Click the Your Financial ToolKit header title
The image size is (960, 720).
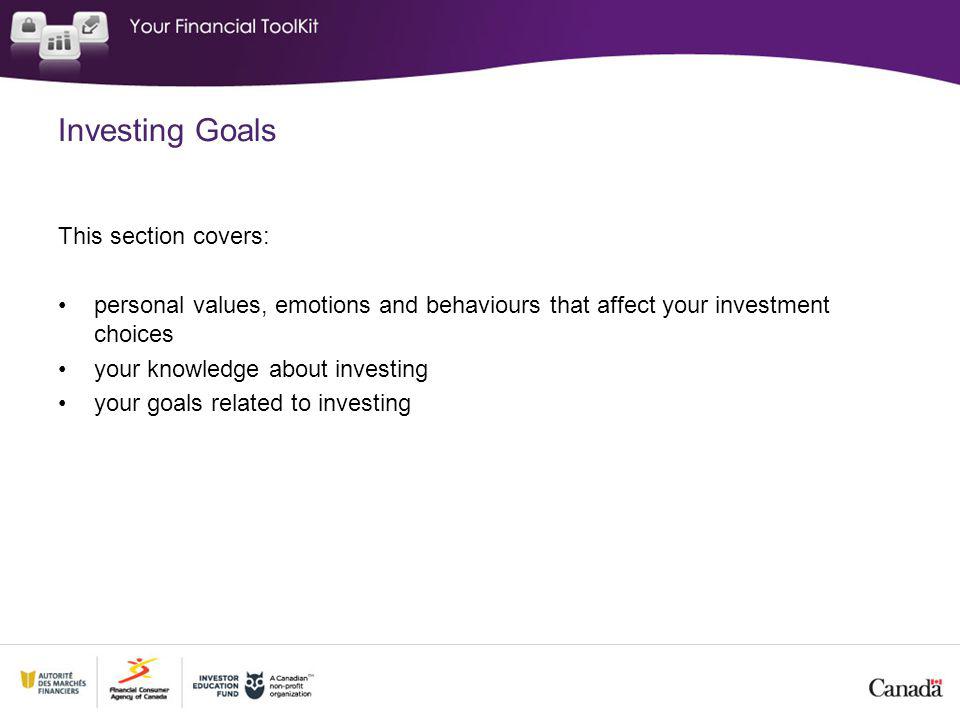[x=224, y=26]
